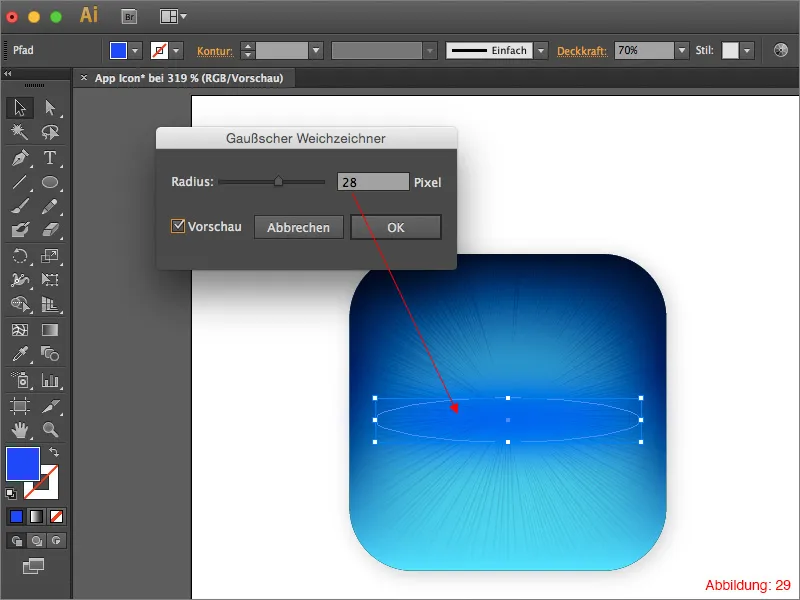Select the Hand tool
Viewport: 800px width, 600px height.
tap(20, 430)
